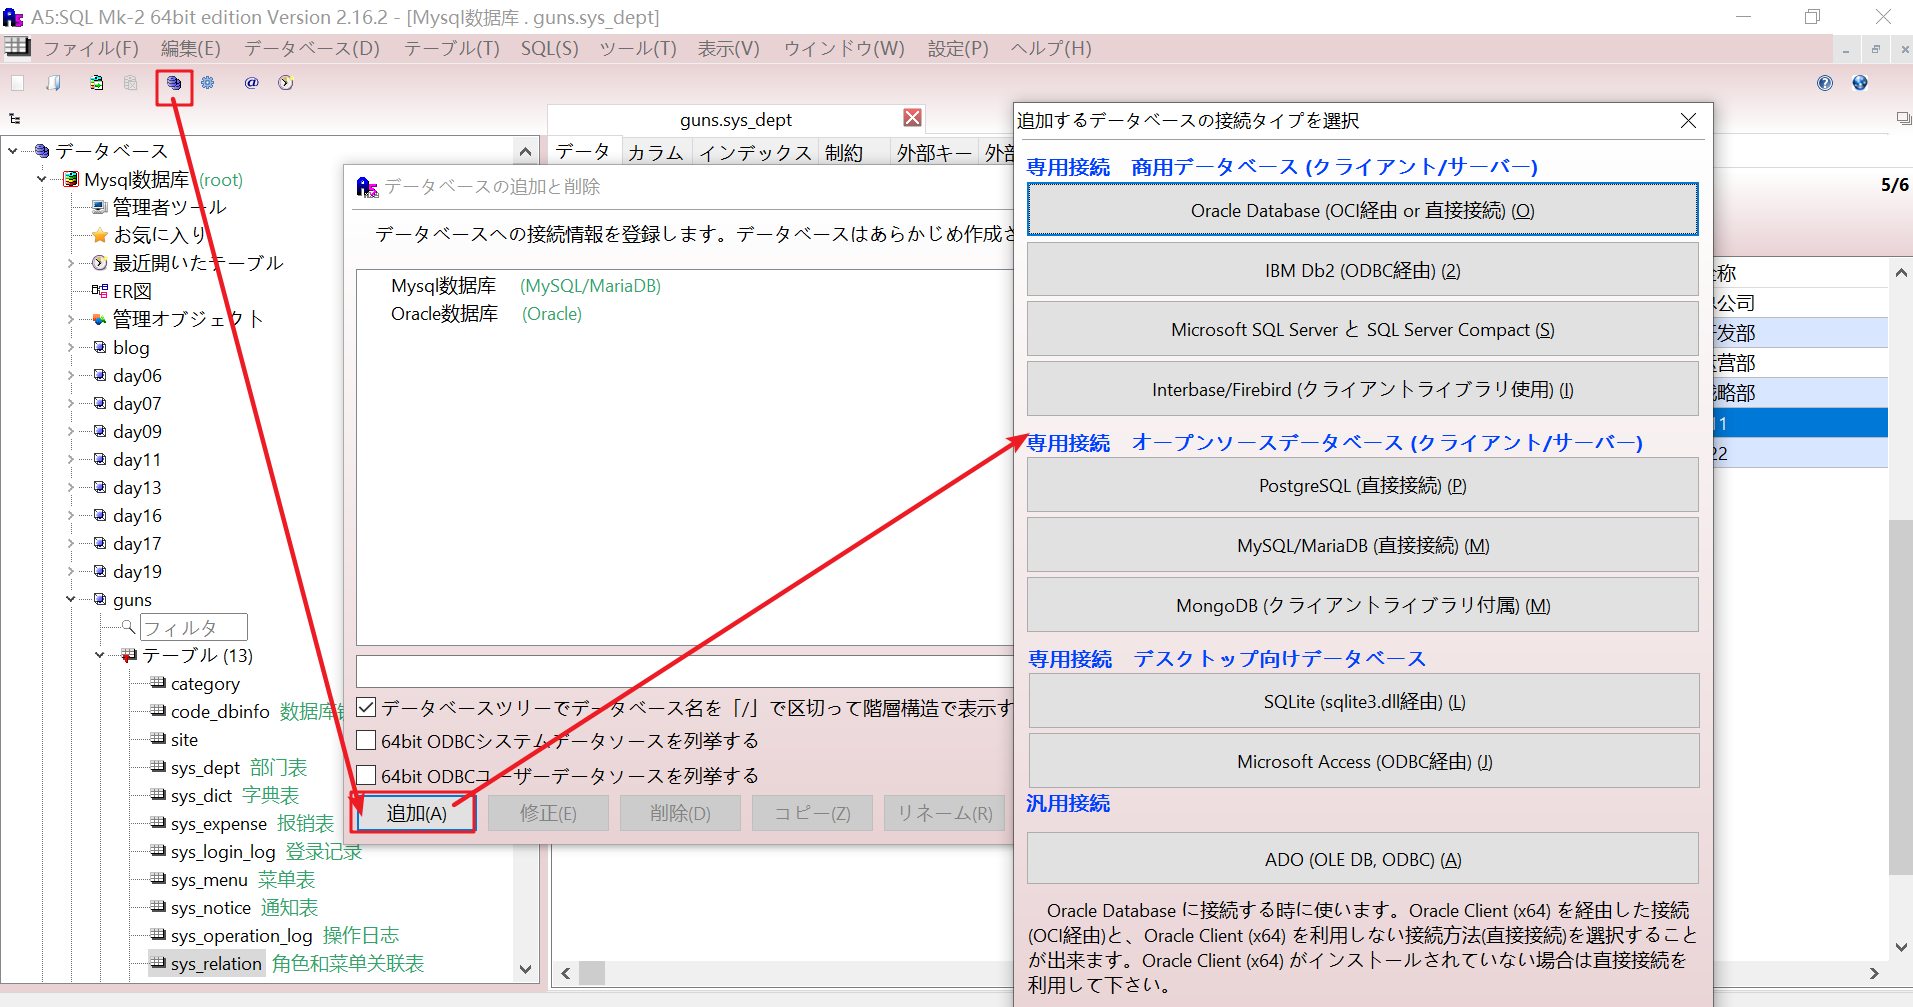Enable the 64bit ODBC system data source checkbox
This screenshot has width=1913, height=1007.
tap(366, 740)
